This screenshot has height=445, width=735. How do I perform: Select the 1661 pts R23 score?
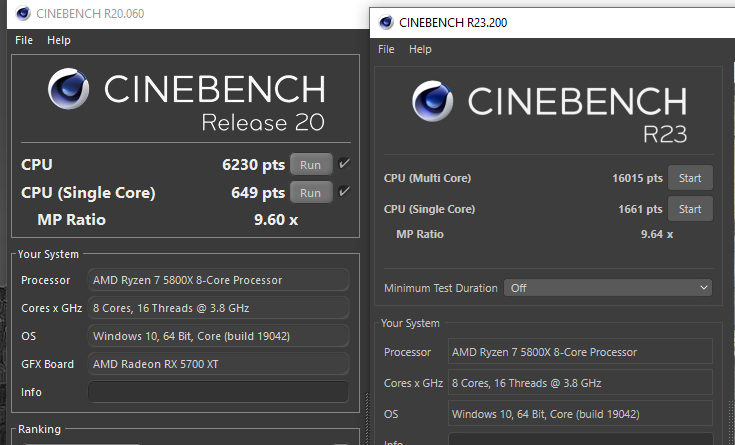pos(640,209)
